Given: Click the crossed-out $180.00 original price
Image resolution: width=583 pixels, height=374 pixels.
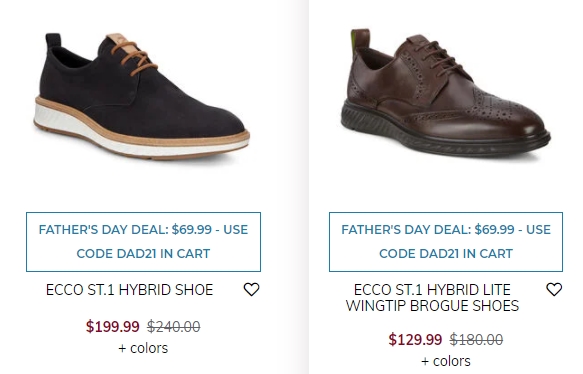Looking at the screenshot, I should [x=476, y=339].
